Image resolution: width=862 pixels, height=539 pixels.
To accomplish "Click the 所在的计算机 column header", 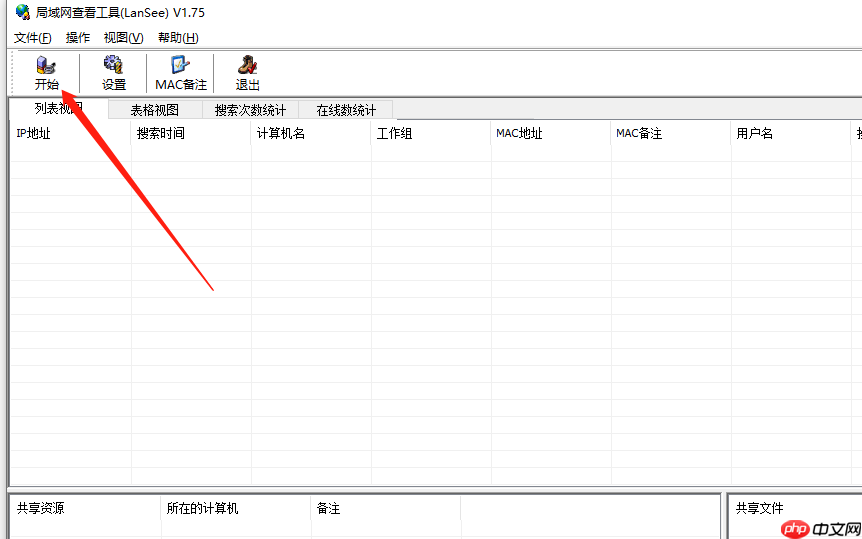I will pyautogui.click(x=236, y=508).
